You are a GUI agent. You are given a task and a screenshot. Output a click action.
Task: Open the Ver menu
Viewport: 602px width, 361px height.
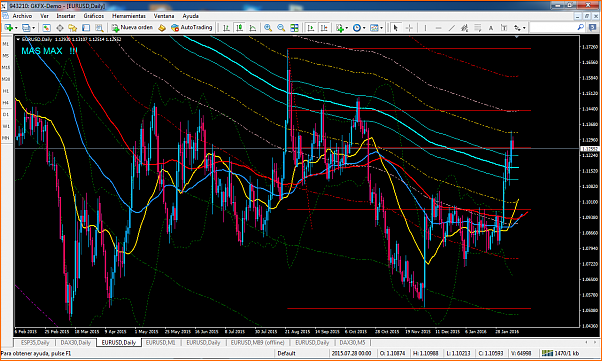pos(45,16)
